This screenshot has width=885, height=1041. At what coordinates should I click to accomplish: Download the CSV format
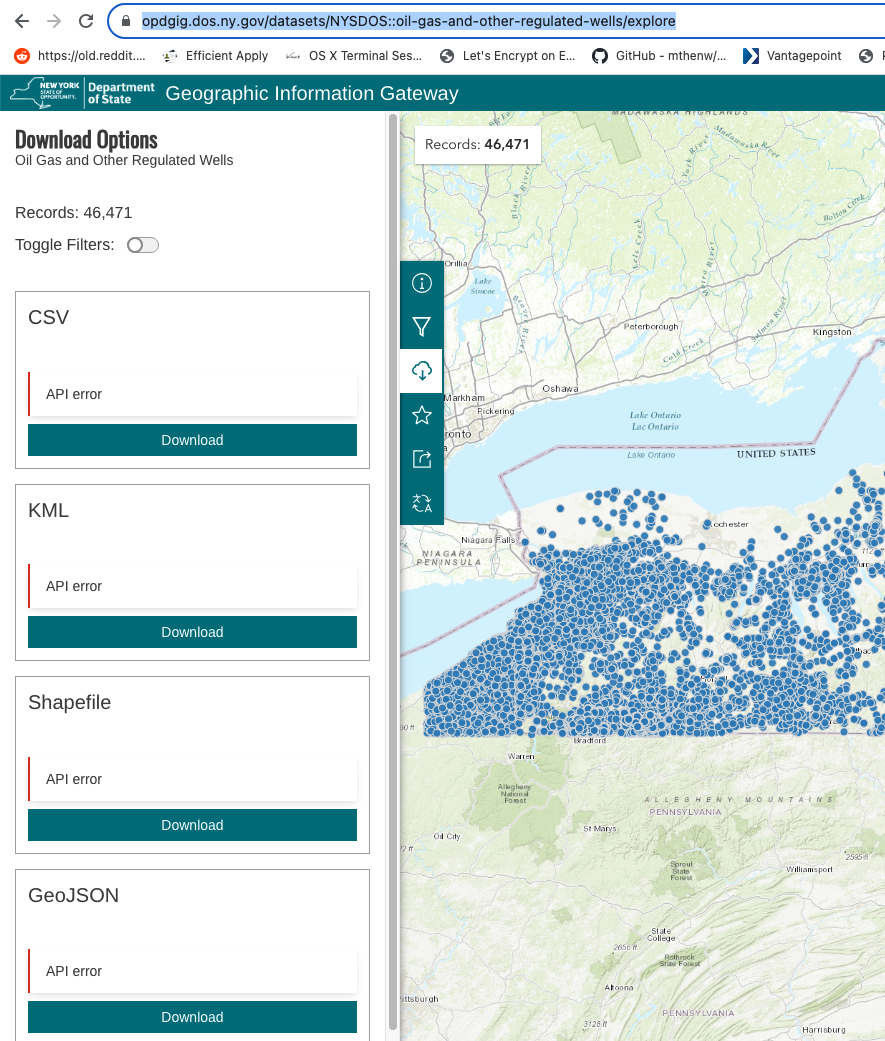coord(193,440)
